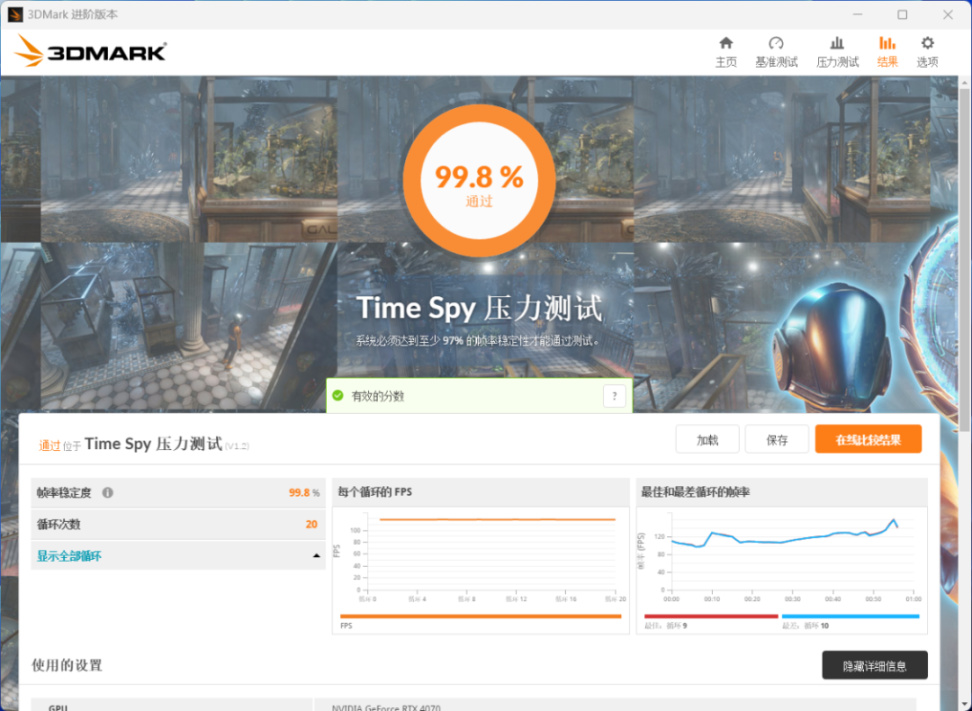972x711 pixels.
Task: Click the 使用的设置 heading
Action: point(67,665)
